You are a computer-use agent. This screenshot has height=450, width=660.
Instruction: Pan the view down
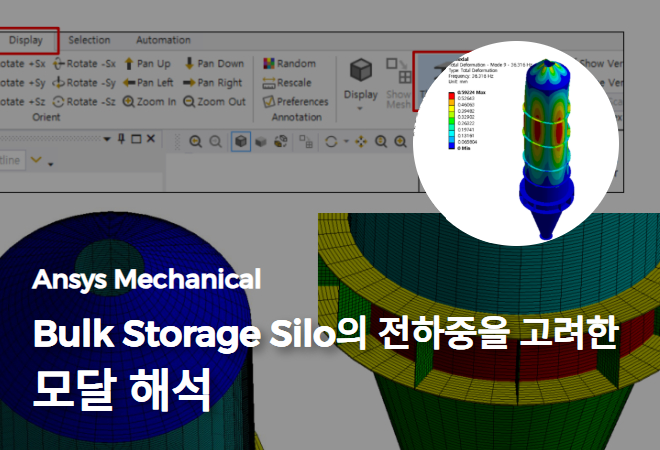pos(214,64)
